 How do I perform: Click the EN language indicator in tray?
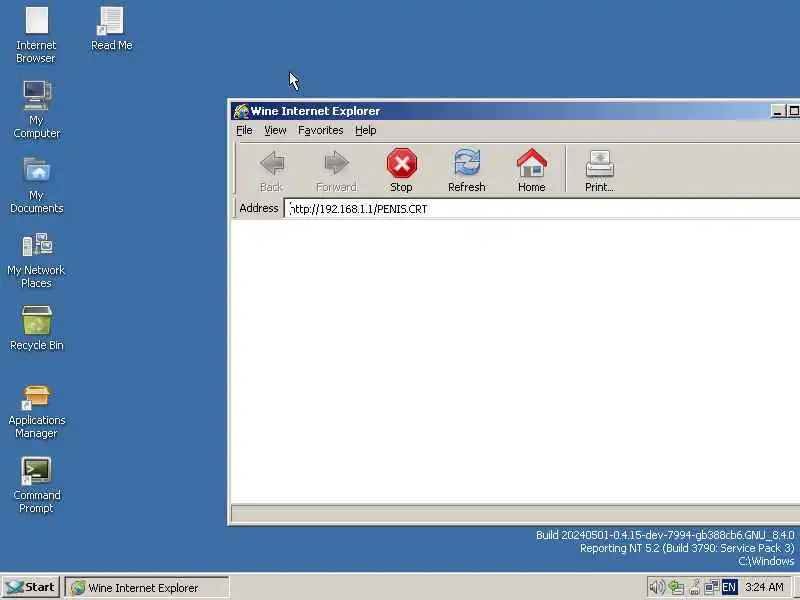click(729, 587)
